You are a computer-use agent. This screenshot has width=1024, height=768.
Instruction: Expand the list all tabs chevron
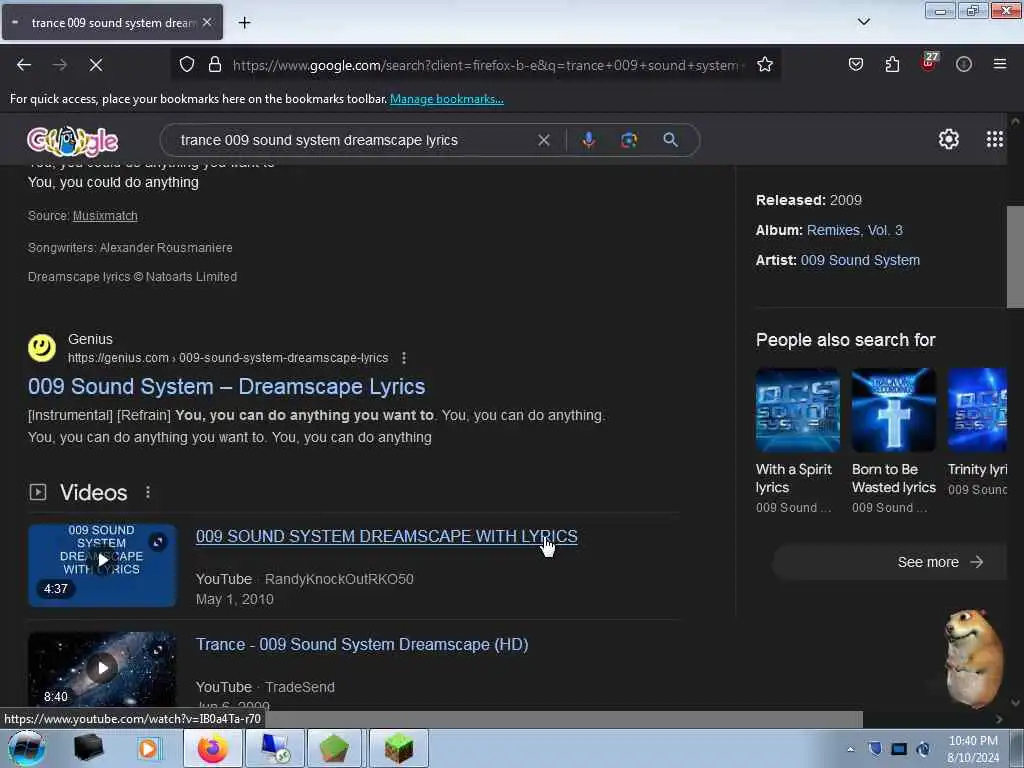click(x=863, y=22)
